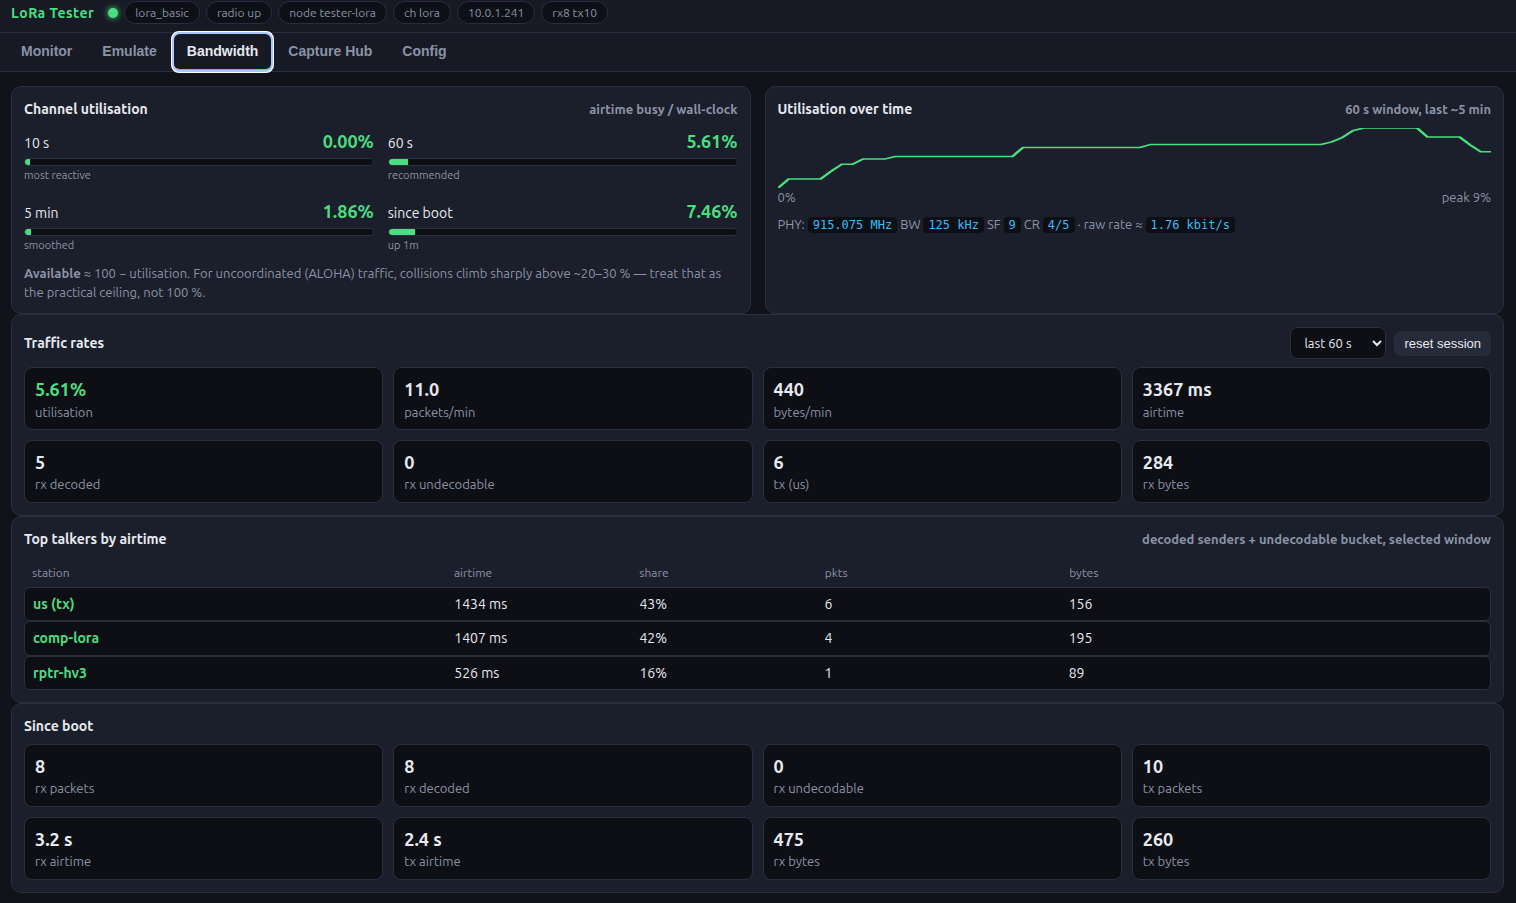
Task: Click the bytes column header
Action: pos(1084,573)
